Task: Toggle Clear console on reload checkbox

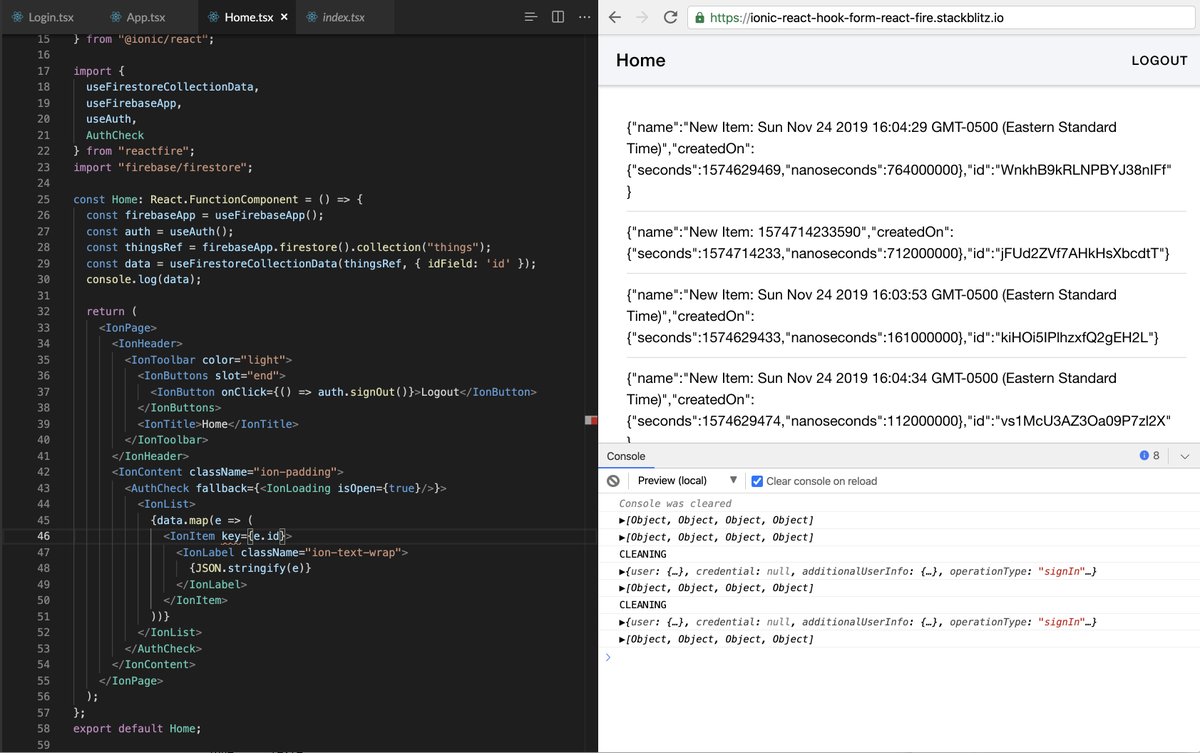Action: 757,481
